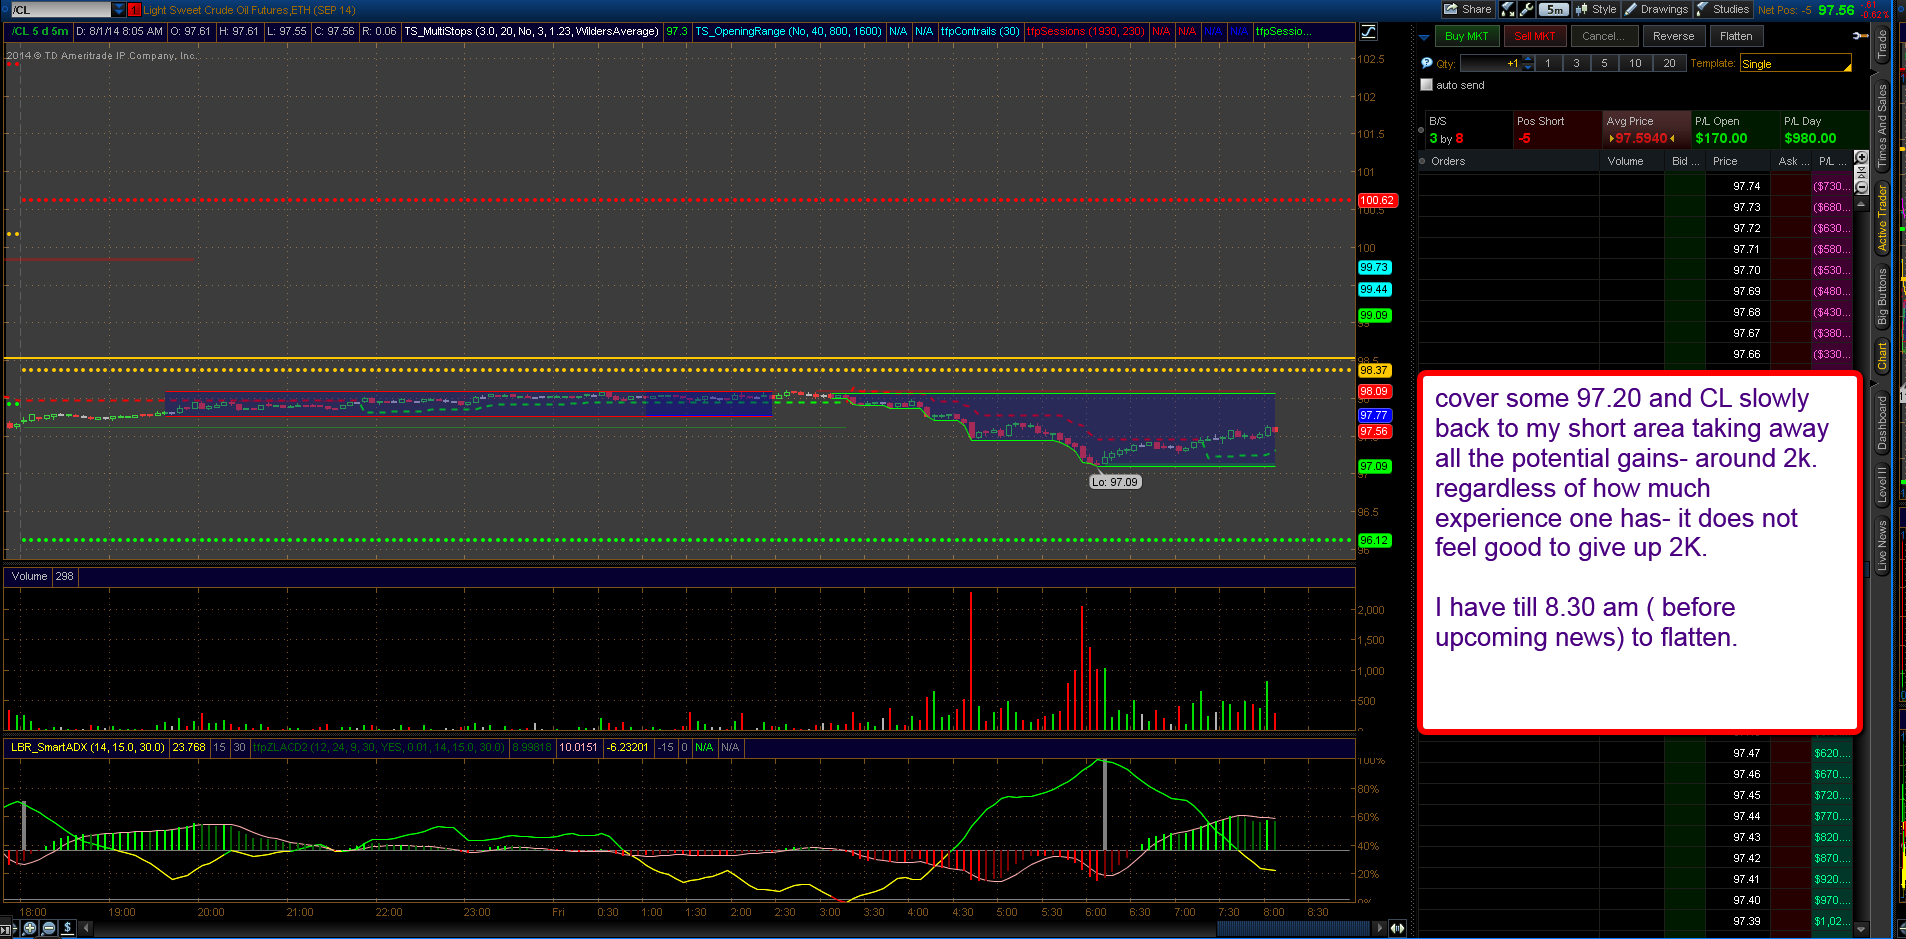This screenshot has width=1906, height=939.
Task: Click the Qty help question icon
Action: [x=1427, y=63]
